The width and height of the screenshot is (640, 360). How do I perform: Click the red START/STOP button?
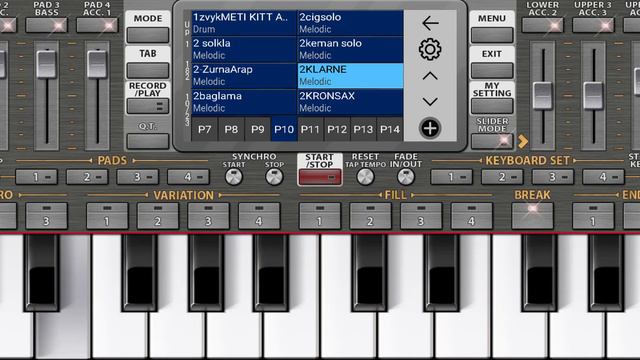pos(320,177)
